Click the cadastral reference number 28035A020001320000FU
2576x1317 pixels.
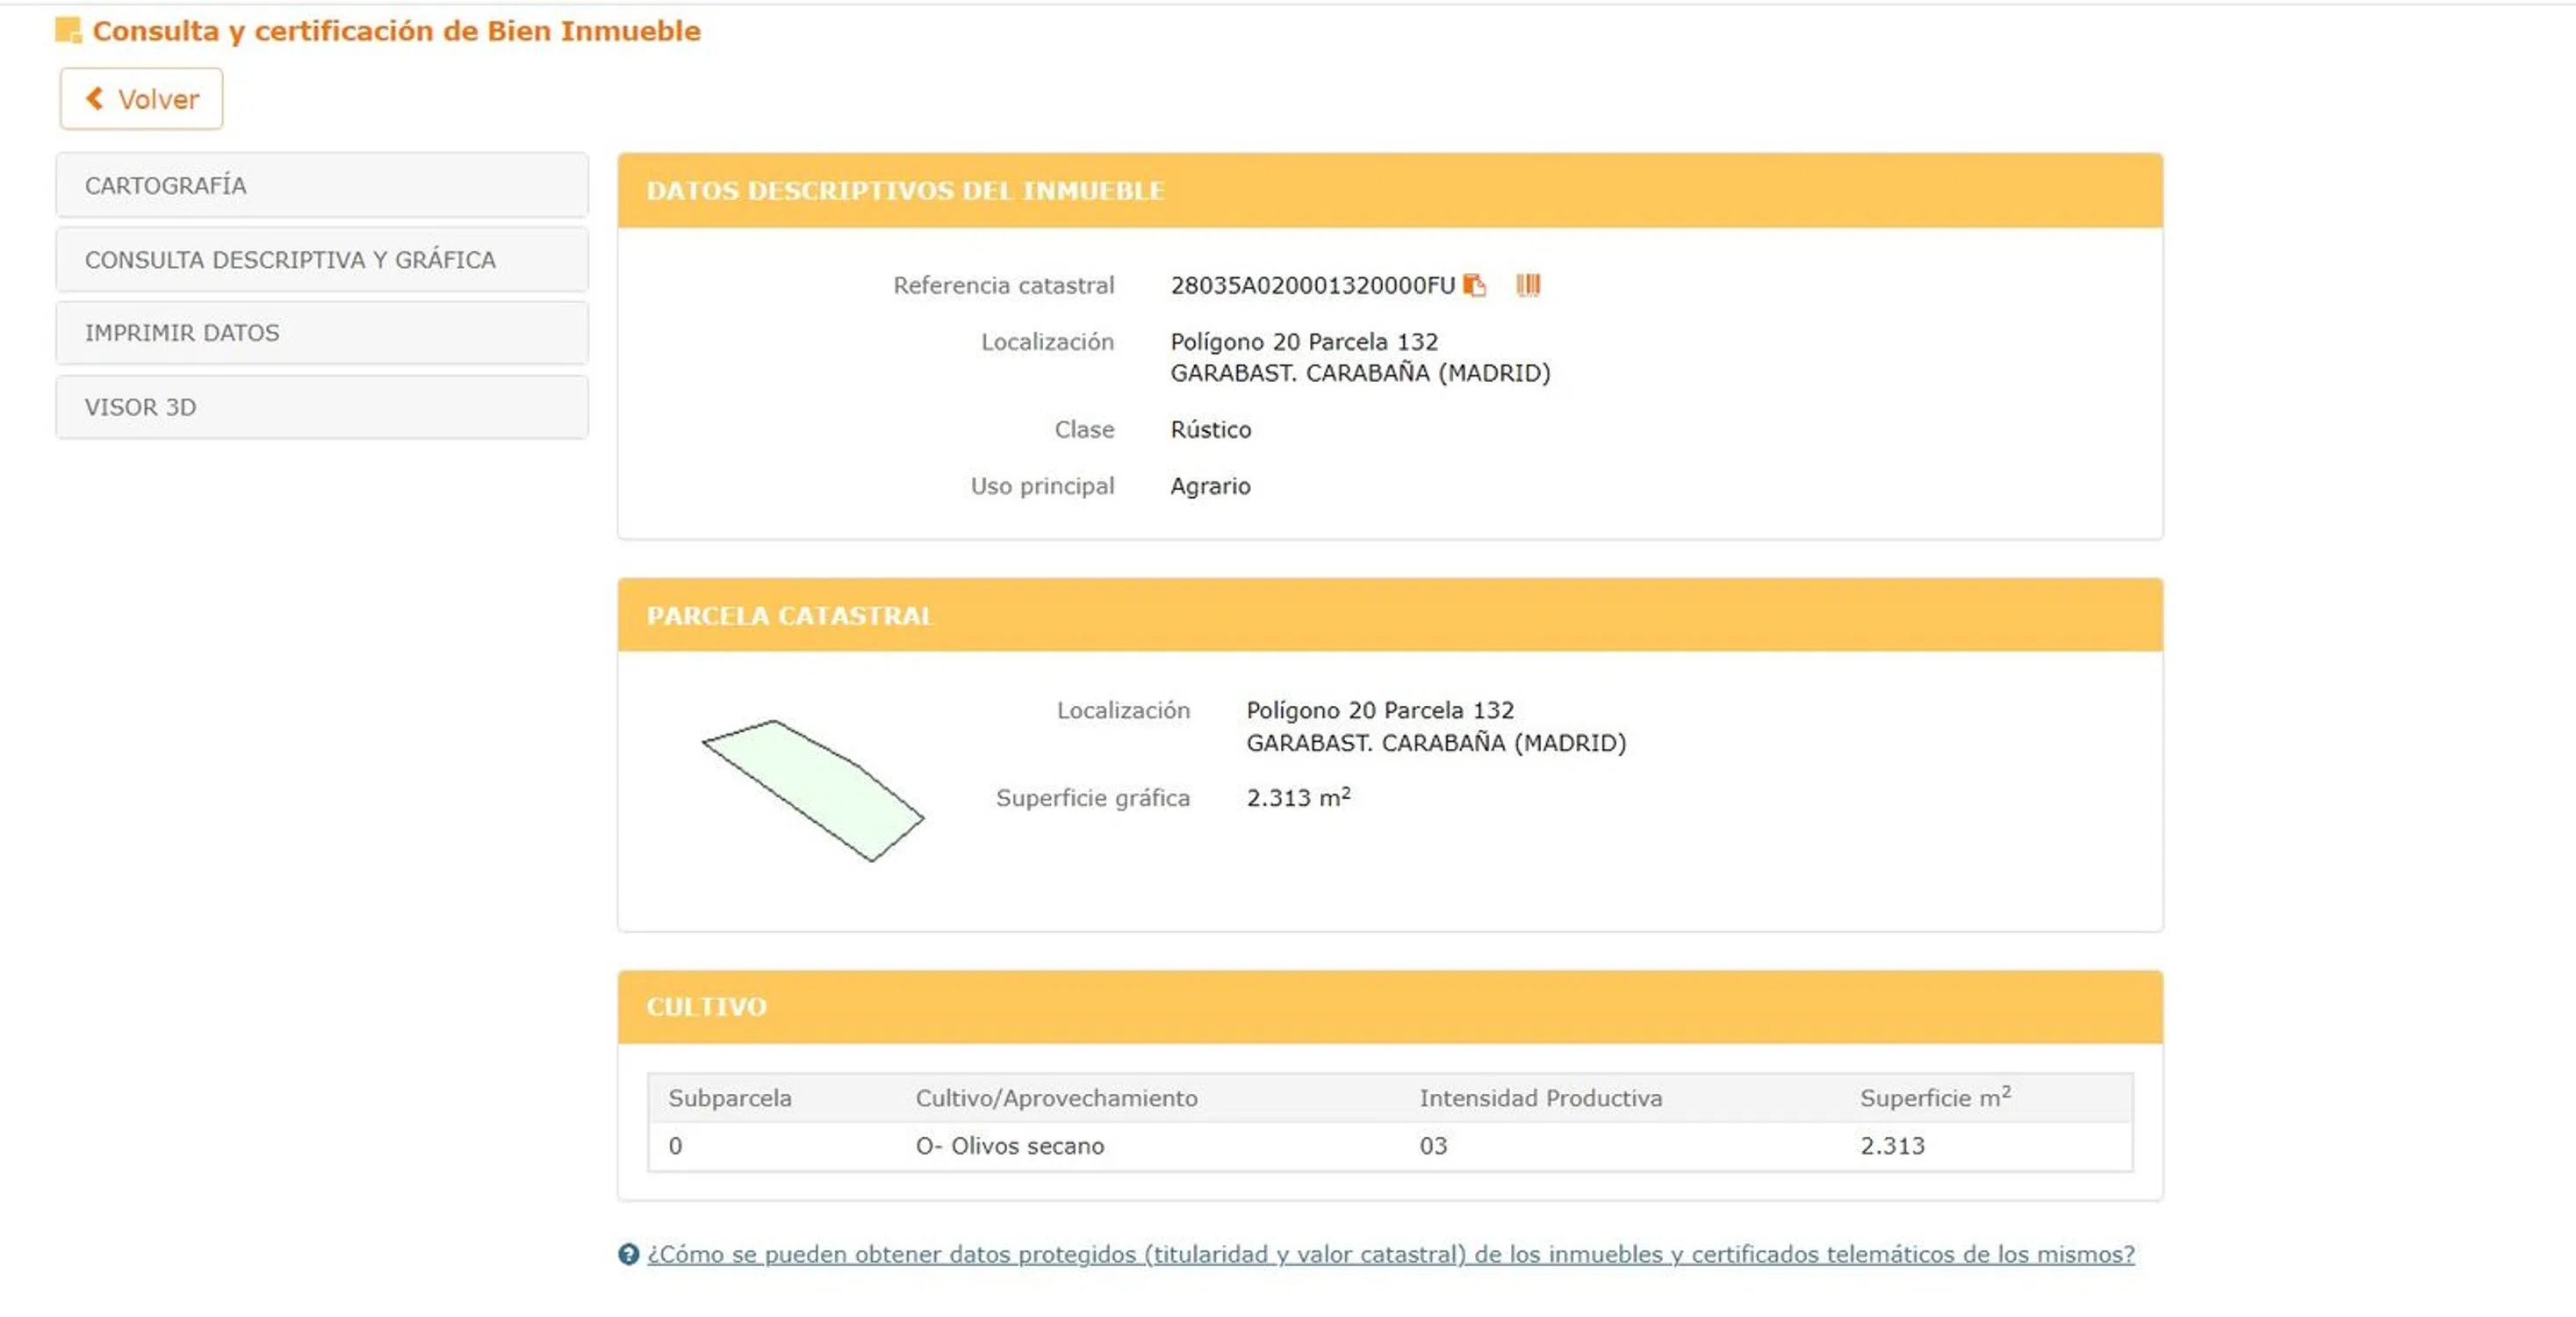pos(1312,285)
